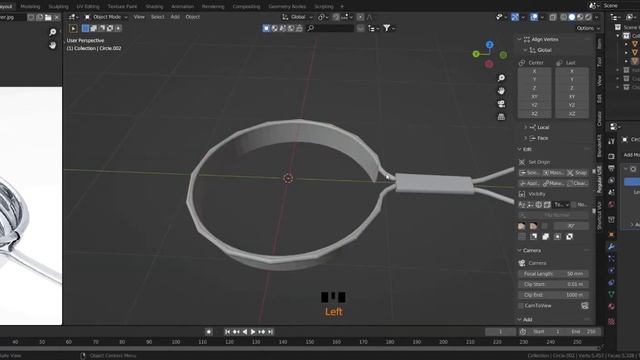Select solid viewport shading
Image resolution: width=640 pixels, height=360 pixels.
[x=572, y=17]
